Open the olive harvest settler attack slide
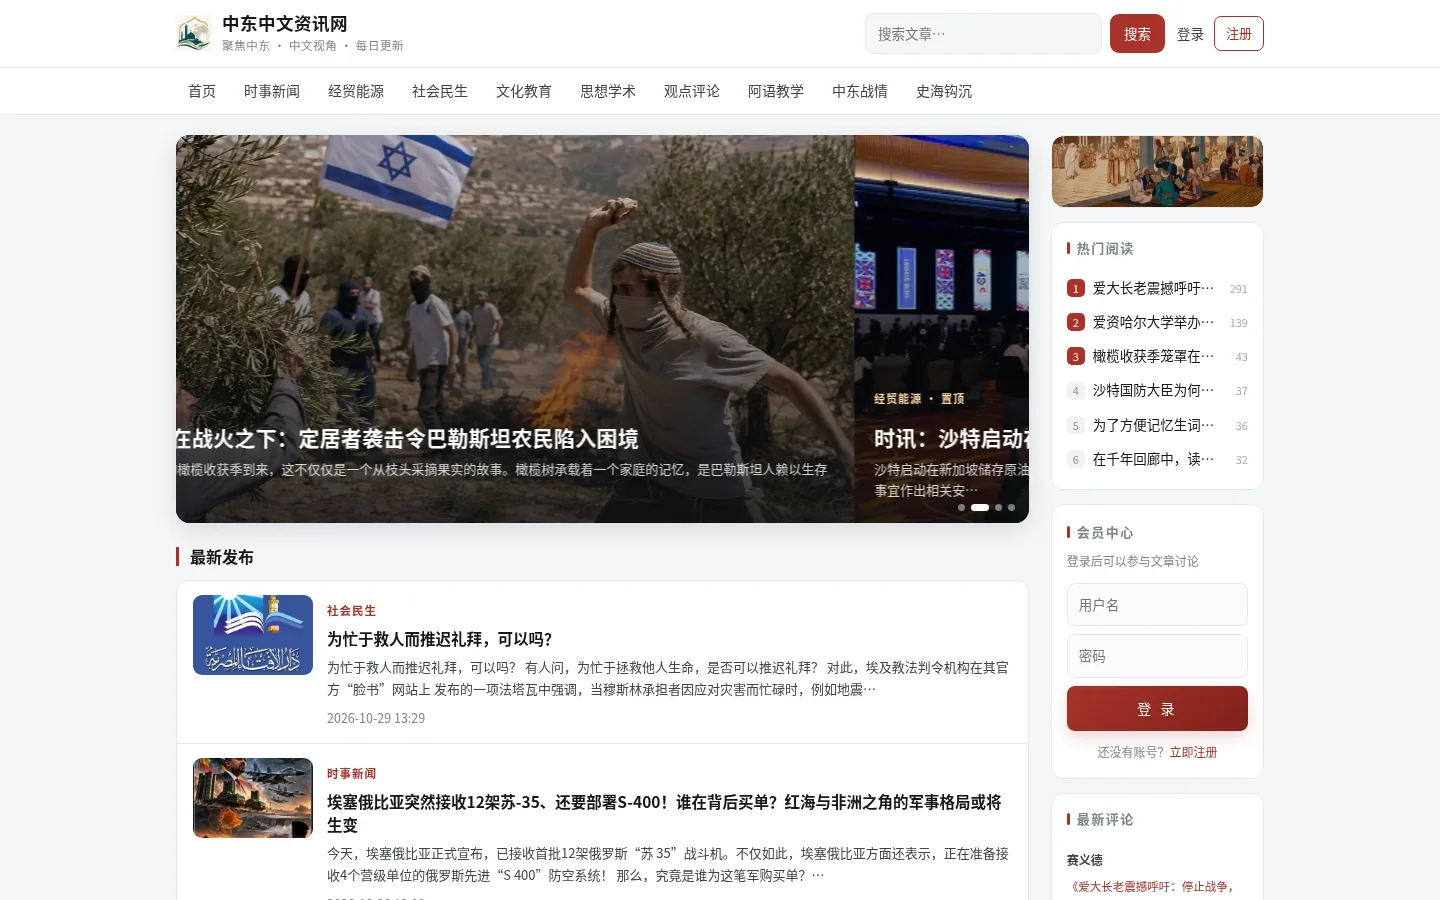Viewport: 1440px width, 900px height. [515, 329]
